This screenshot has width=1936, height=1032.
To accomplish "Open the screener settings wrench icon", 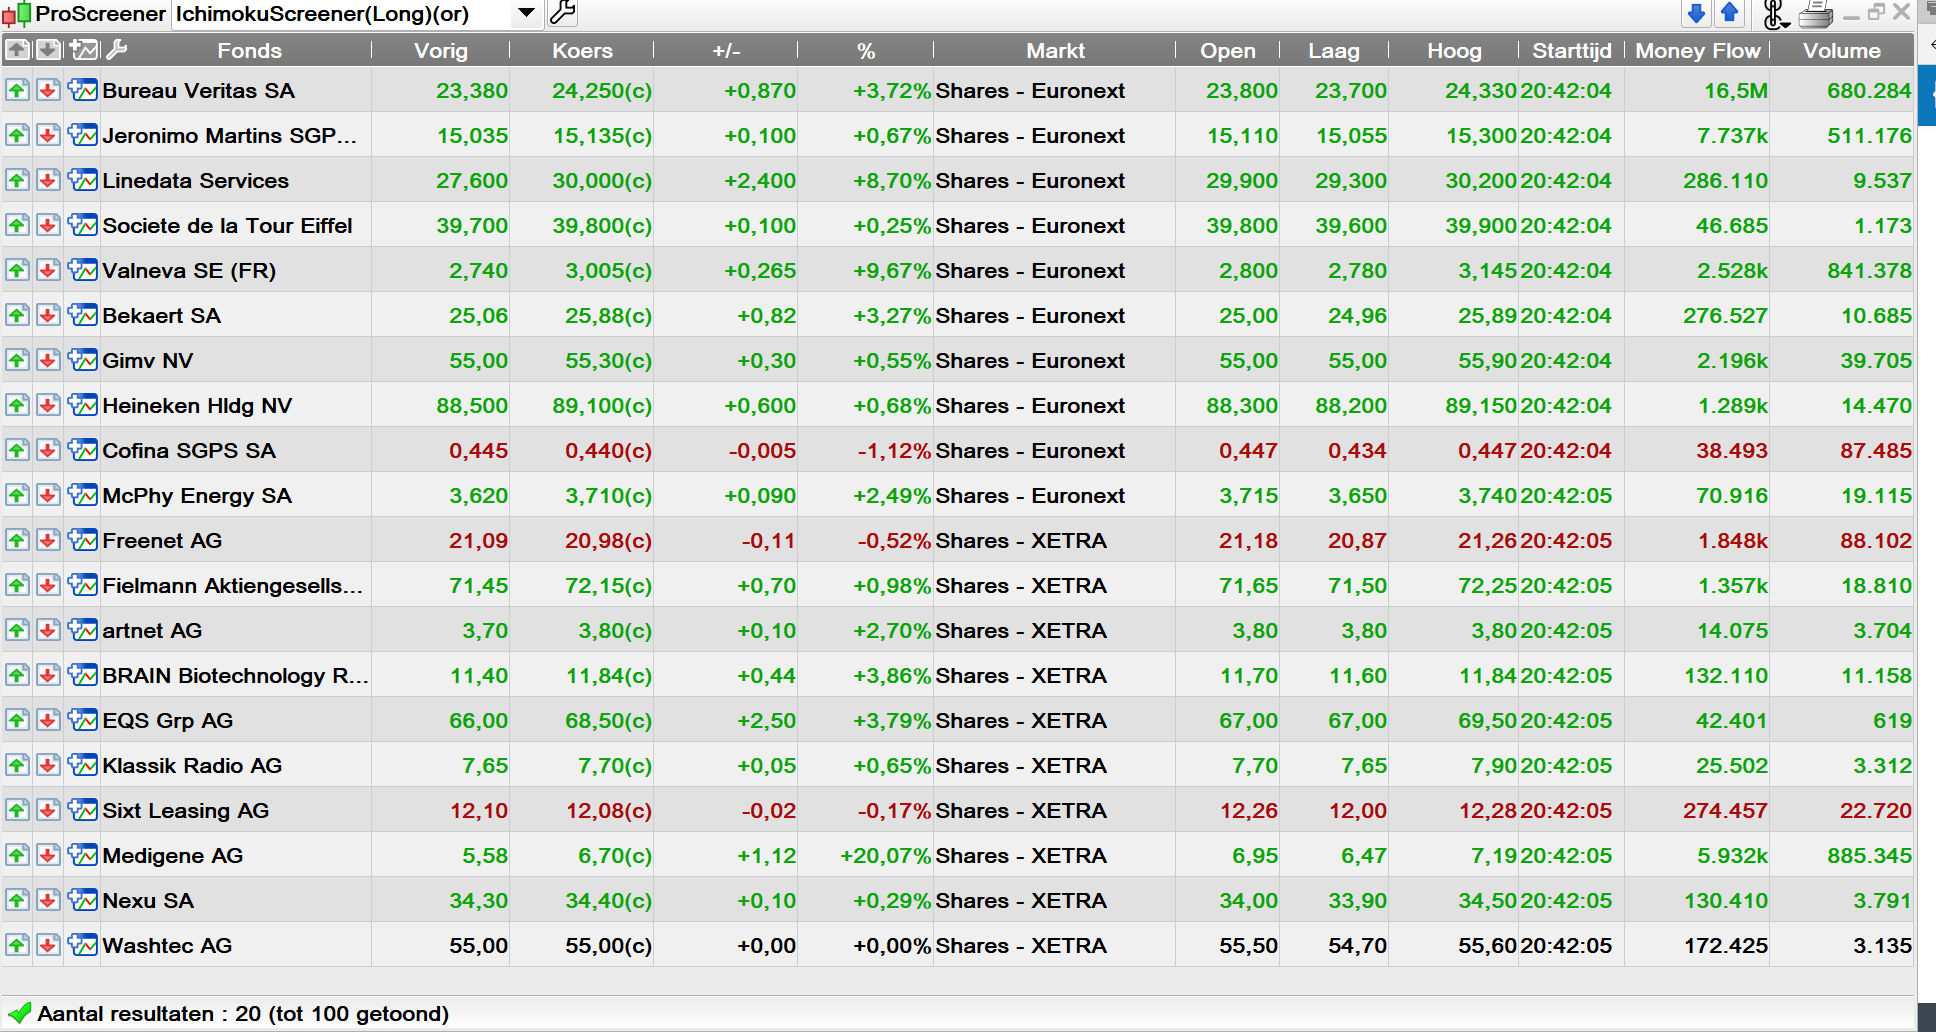I will (x=563, y=13).
